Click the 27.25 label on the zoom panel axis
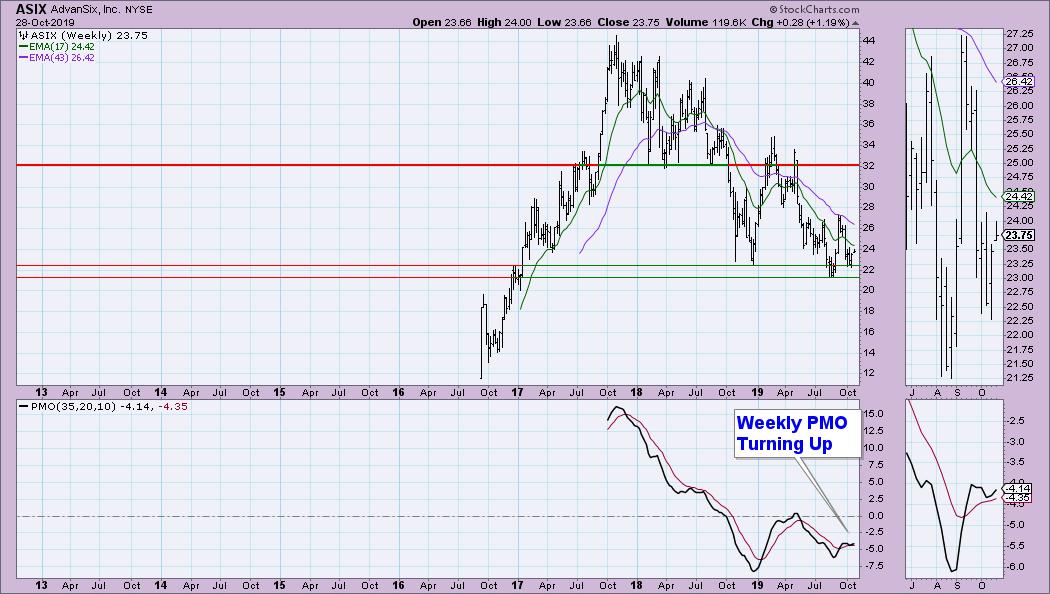This screenshot has height=594, width=1050. (x=1020, y=33)
